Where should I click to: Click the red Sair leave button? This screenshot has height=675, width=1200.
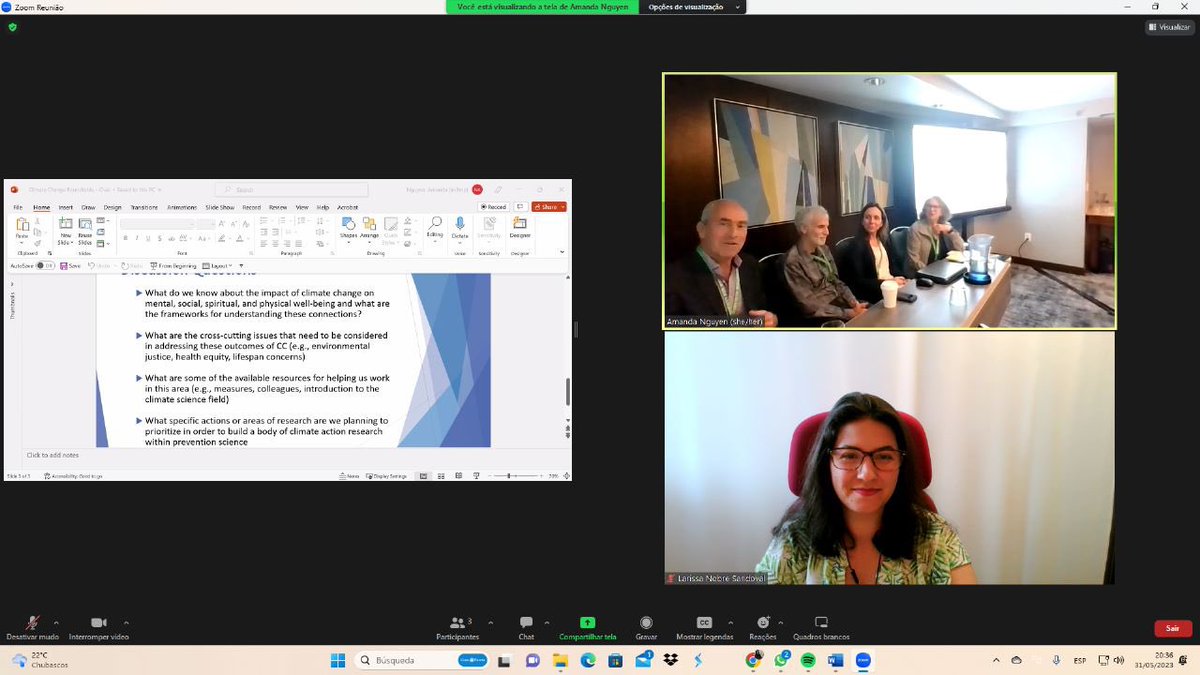[x=1173, y=628]
